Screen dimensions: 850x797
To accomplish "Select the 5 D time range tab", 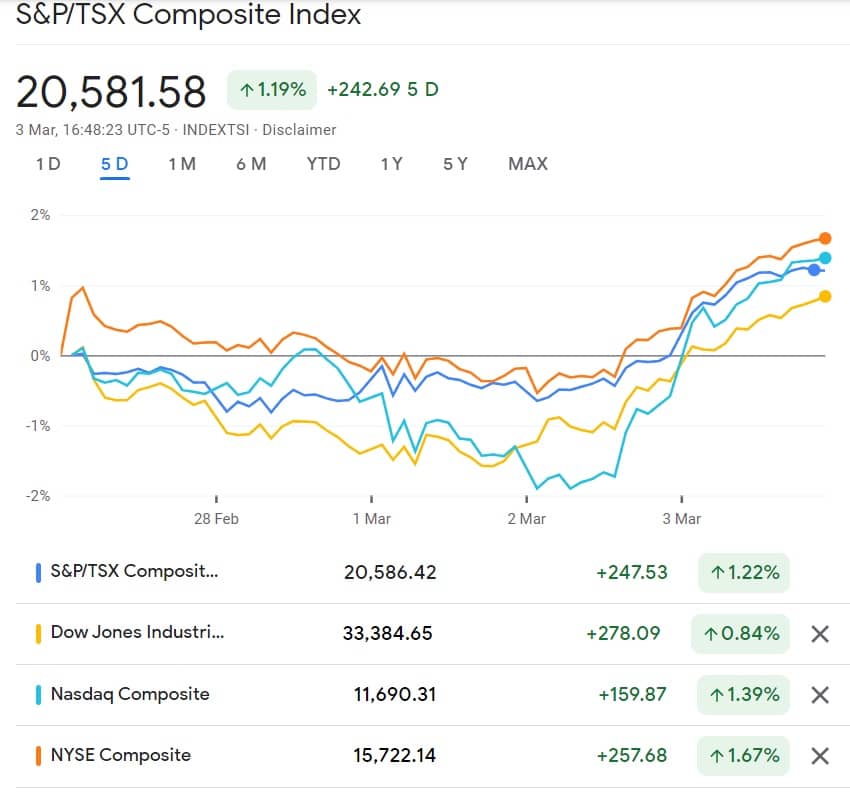I will [x=114, y=164].
